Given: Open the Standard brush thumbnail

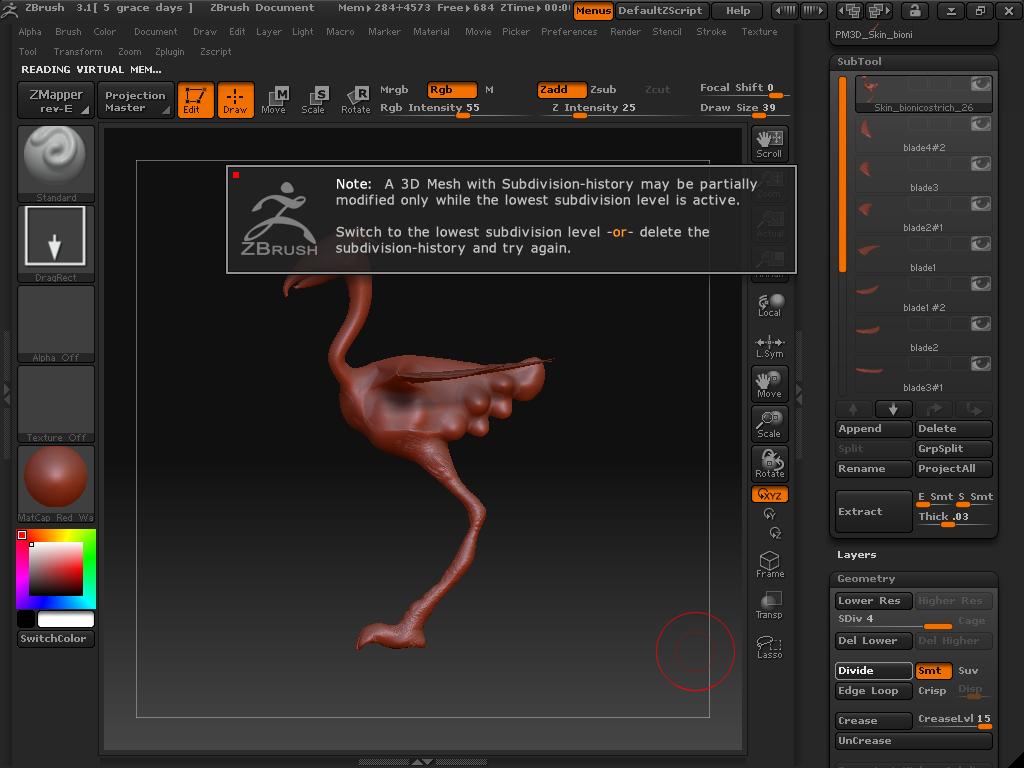Looking at the screenshot, I should pos(56,160).
